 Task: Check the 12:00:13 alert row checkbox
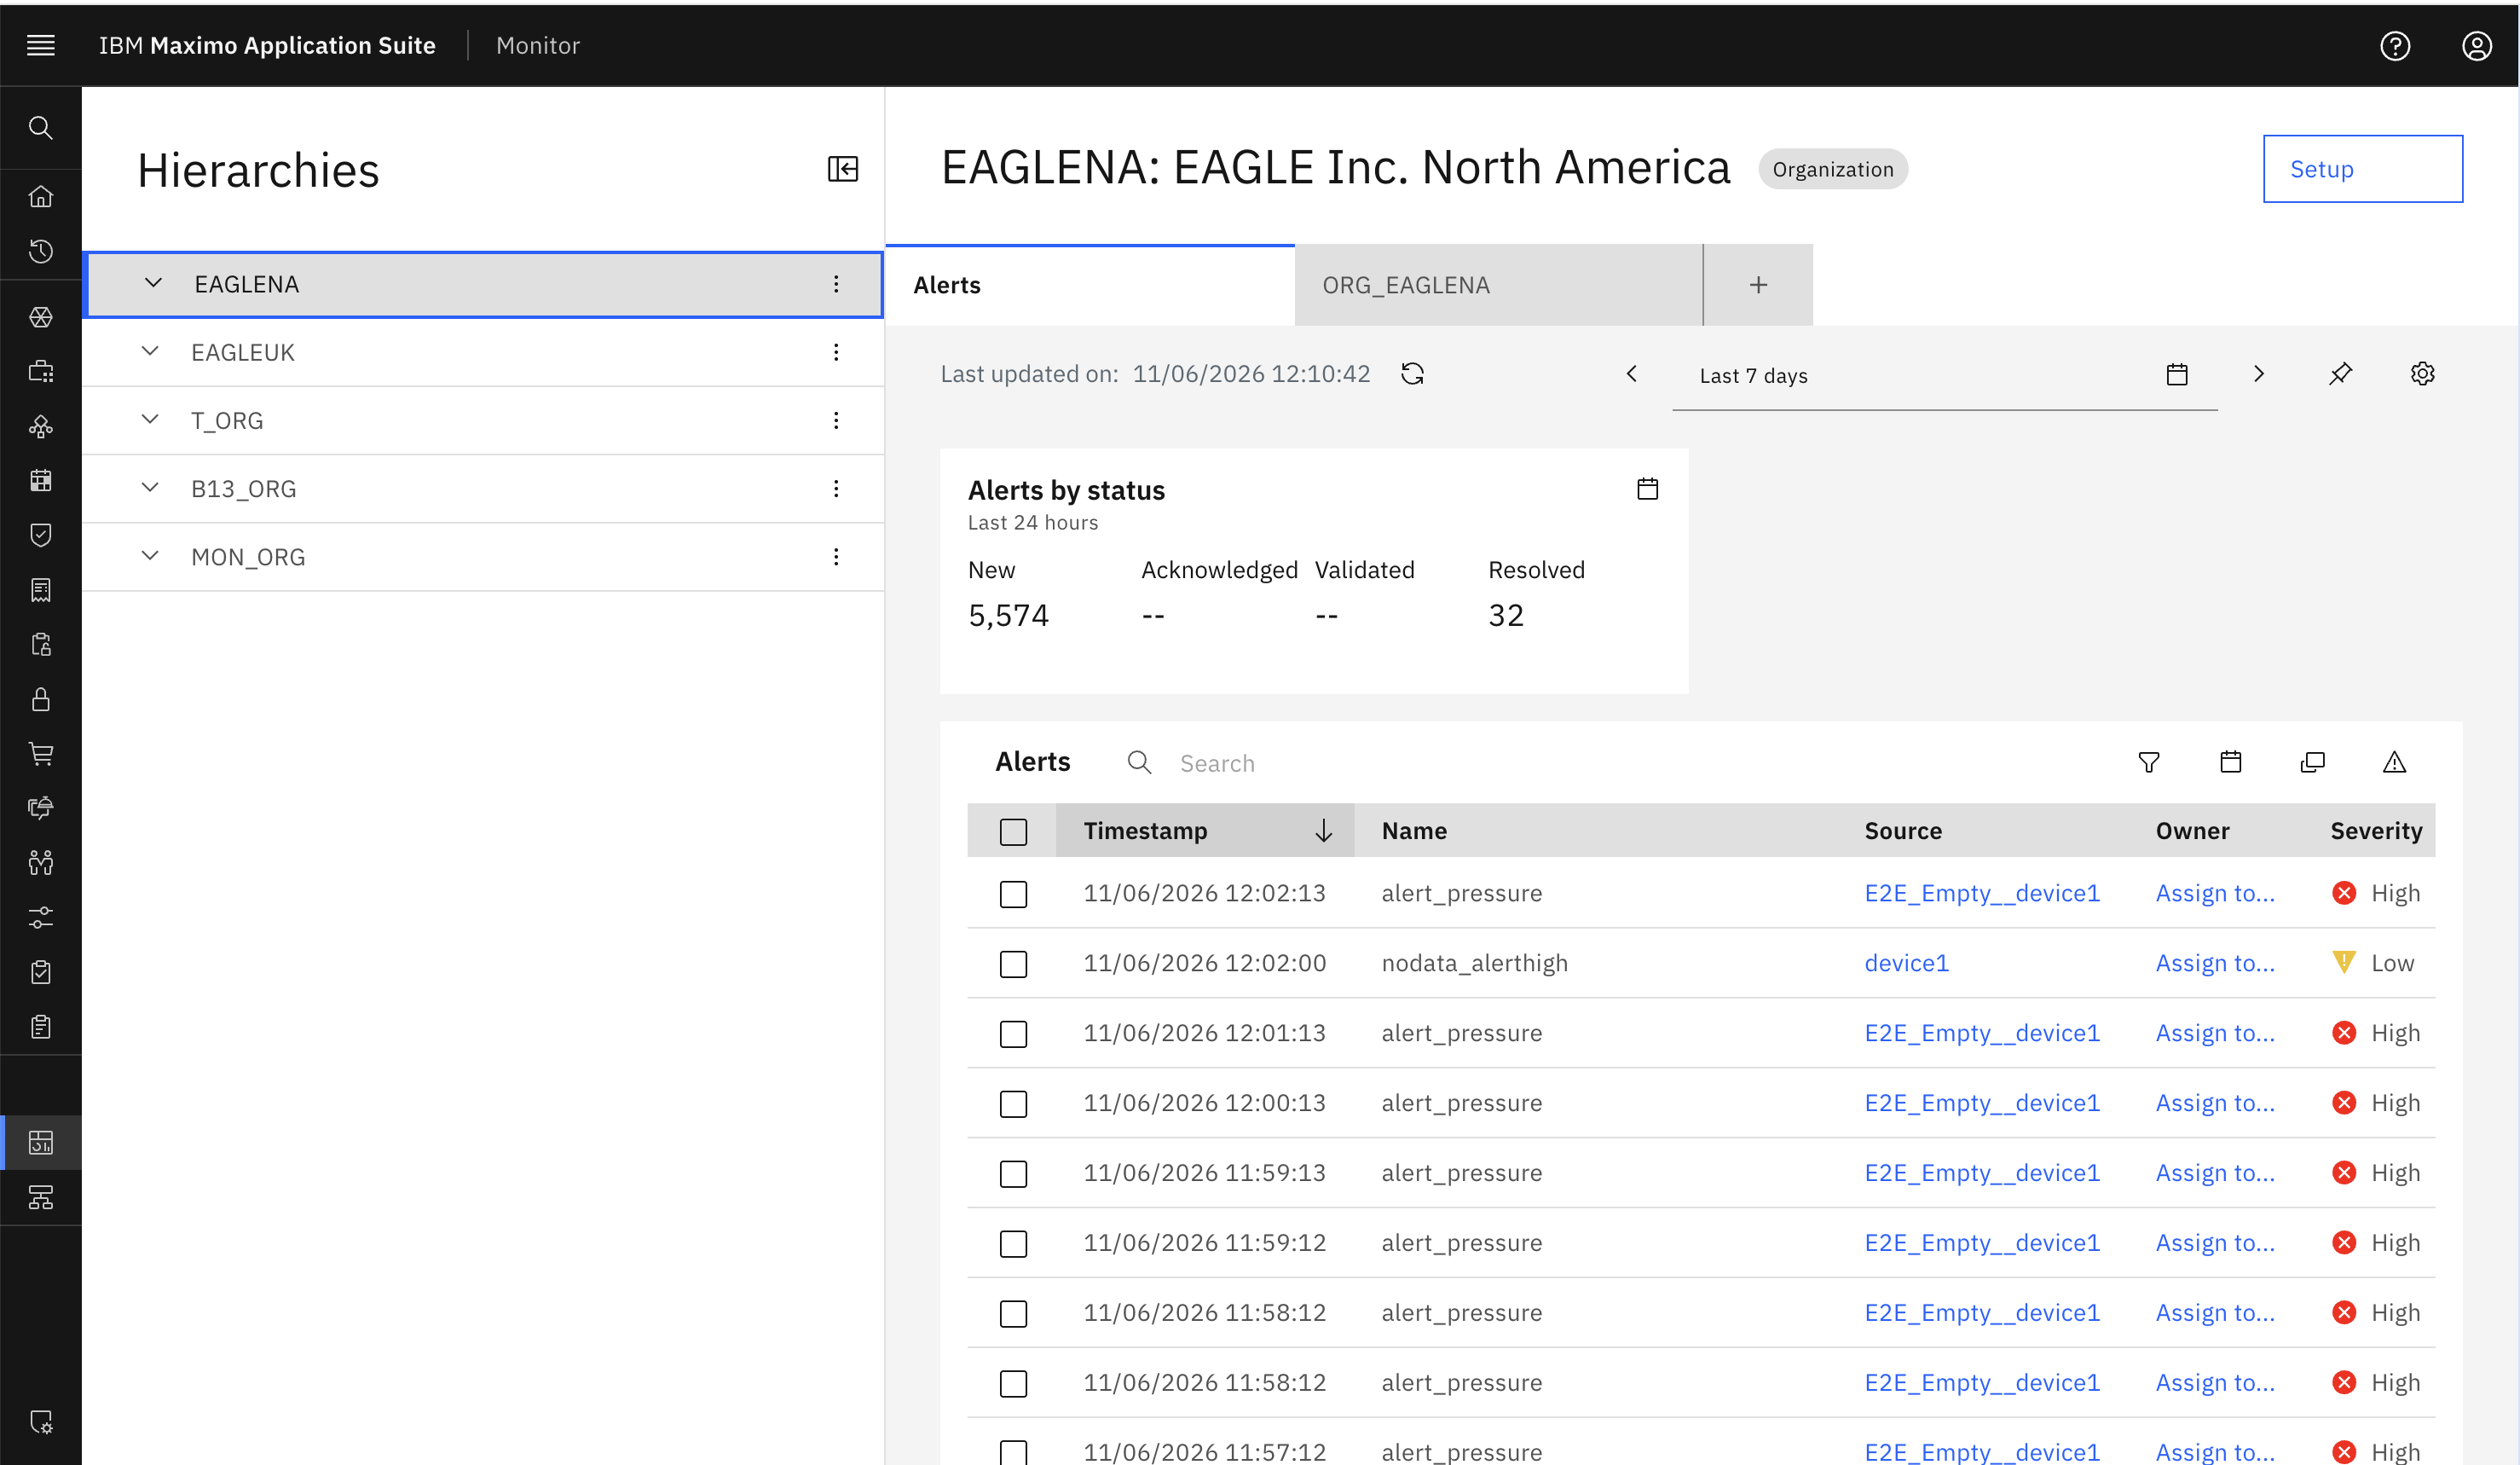click(1013, 1104)
